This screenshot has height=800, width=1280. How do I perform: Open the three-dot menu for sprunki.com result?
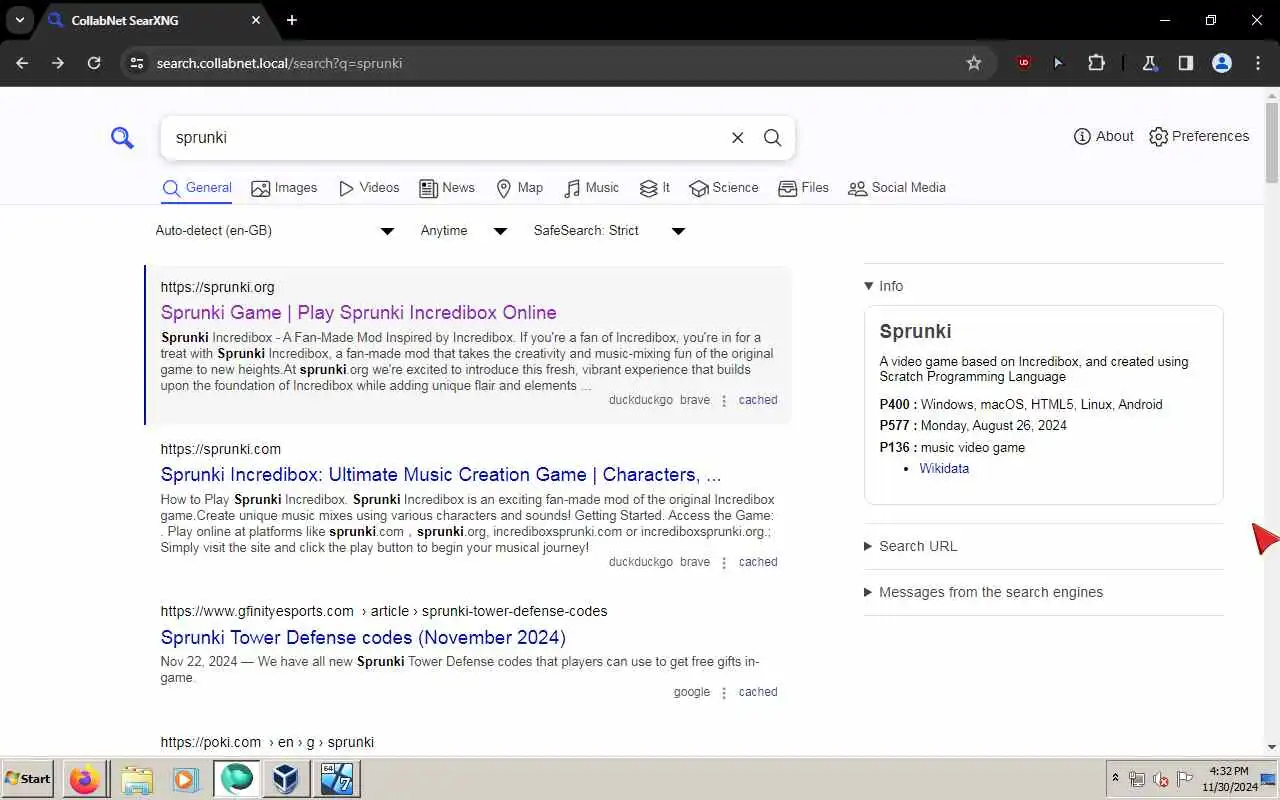[724, 563]
